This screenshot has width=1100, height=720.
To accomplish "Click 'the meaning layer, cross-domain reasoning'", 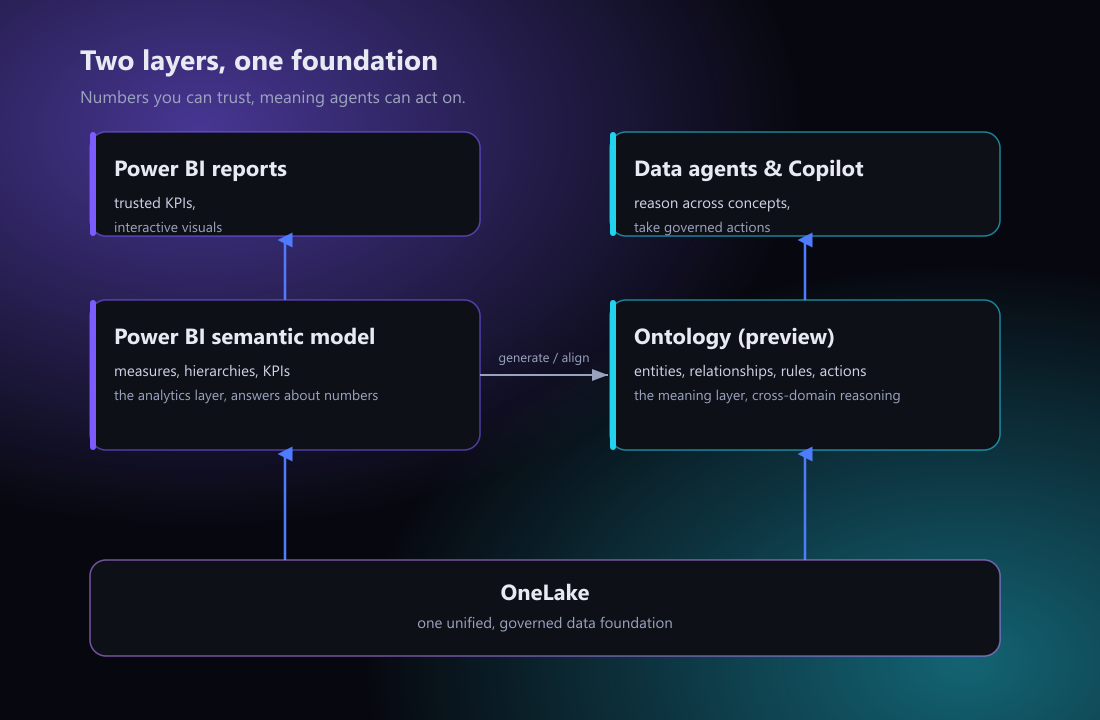I will coord(767,396).
